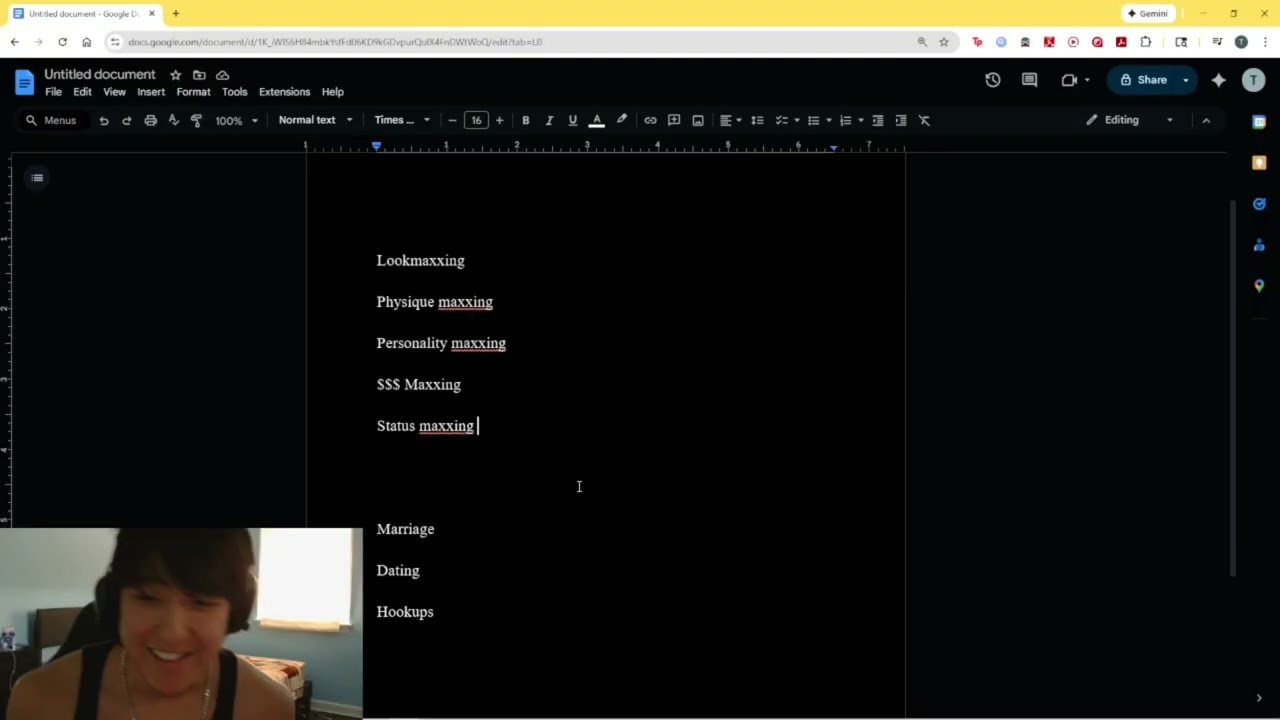Open the text color picker
Screen dimensions: 1280x720
[x=597, y=120]
